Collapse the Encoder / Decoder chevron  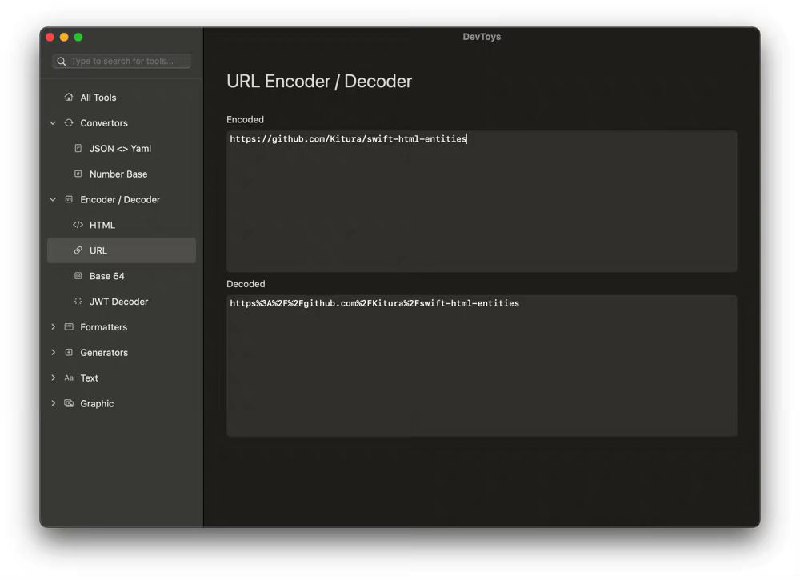coord(53,199)
